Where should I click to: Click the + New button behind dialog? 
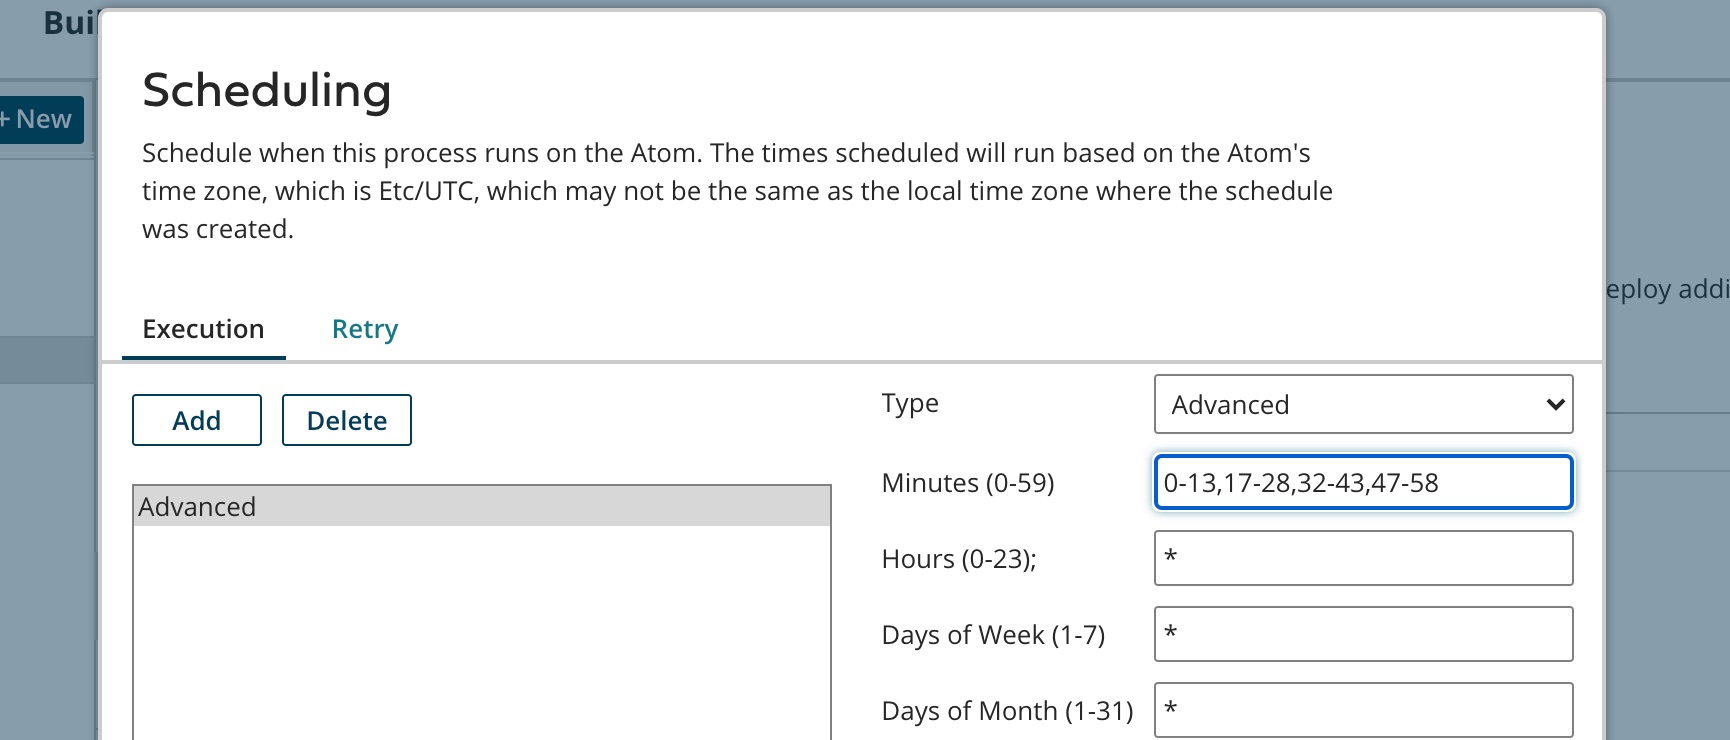[x=42, y=120]
